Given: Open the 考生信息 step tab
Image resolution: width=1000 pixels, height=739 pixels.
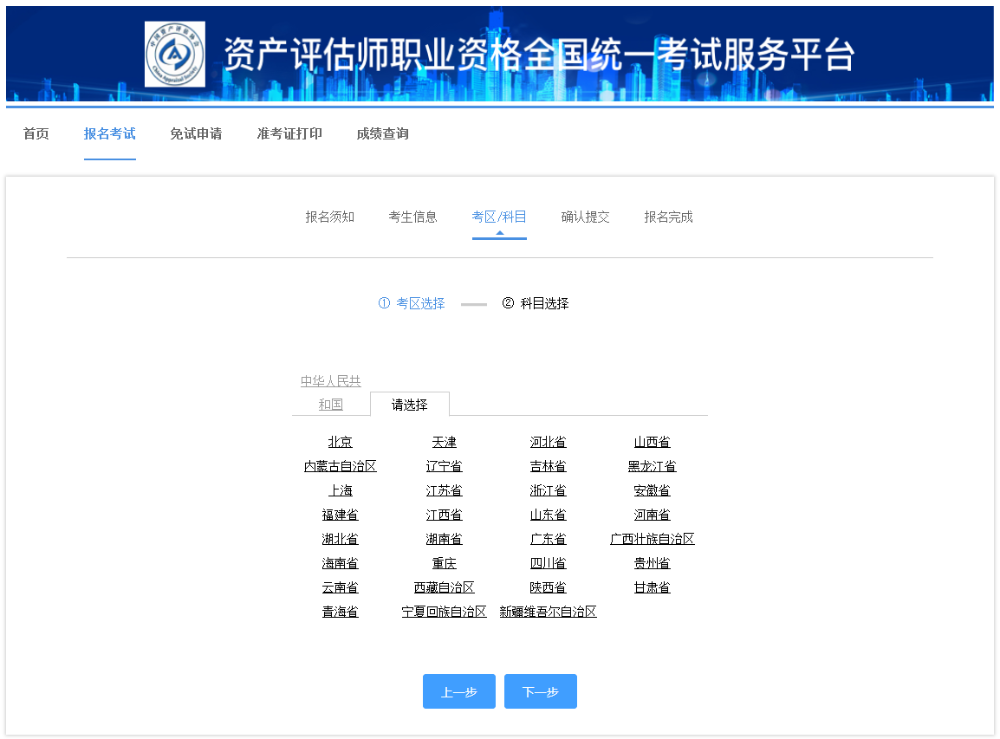Looking at the screenshot, I should coord(413,216).
